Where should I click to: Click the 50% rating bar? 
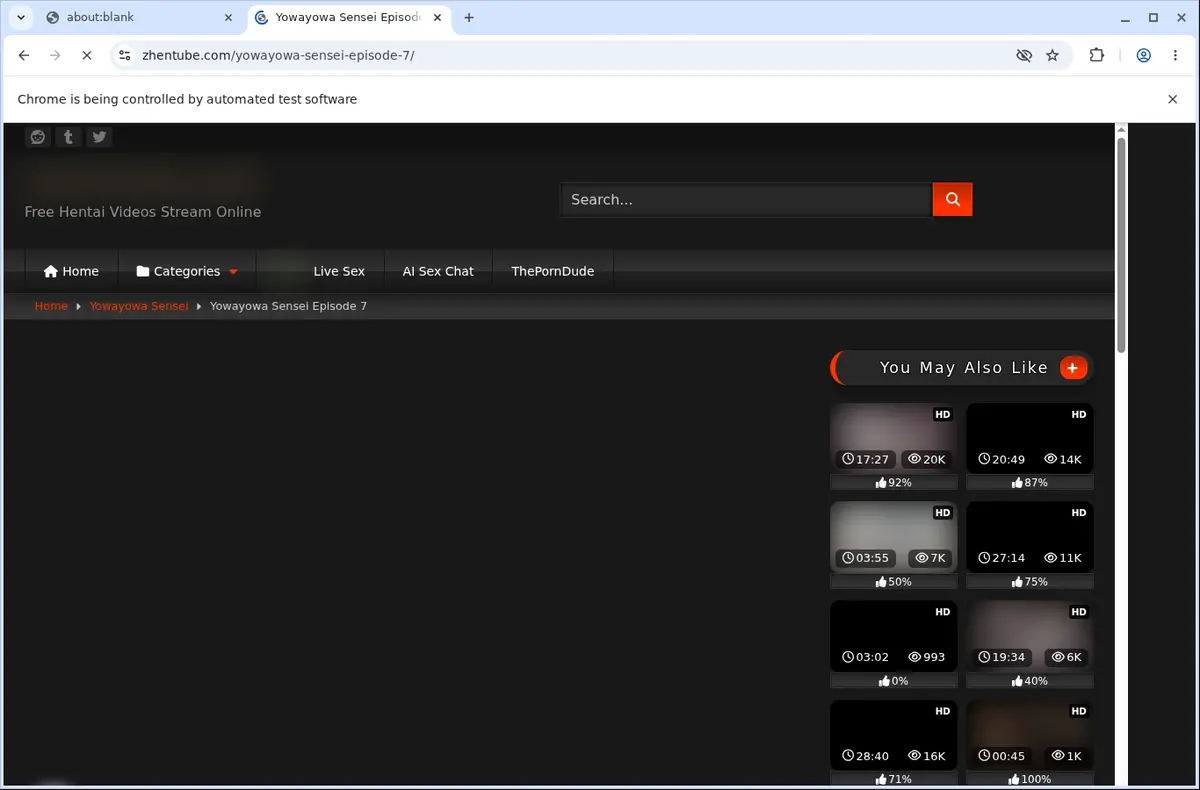893,581
